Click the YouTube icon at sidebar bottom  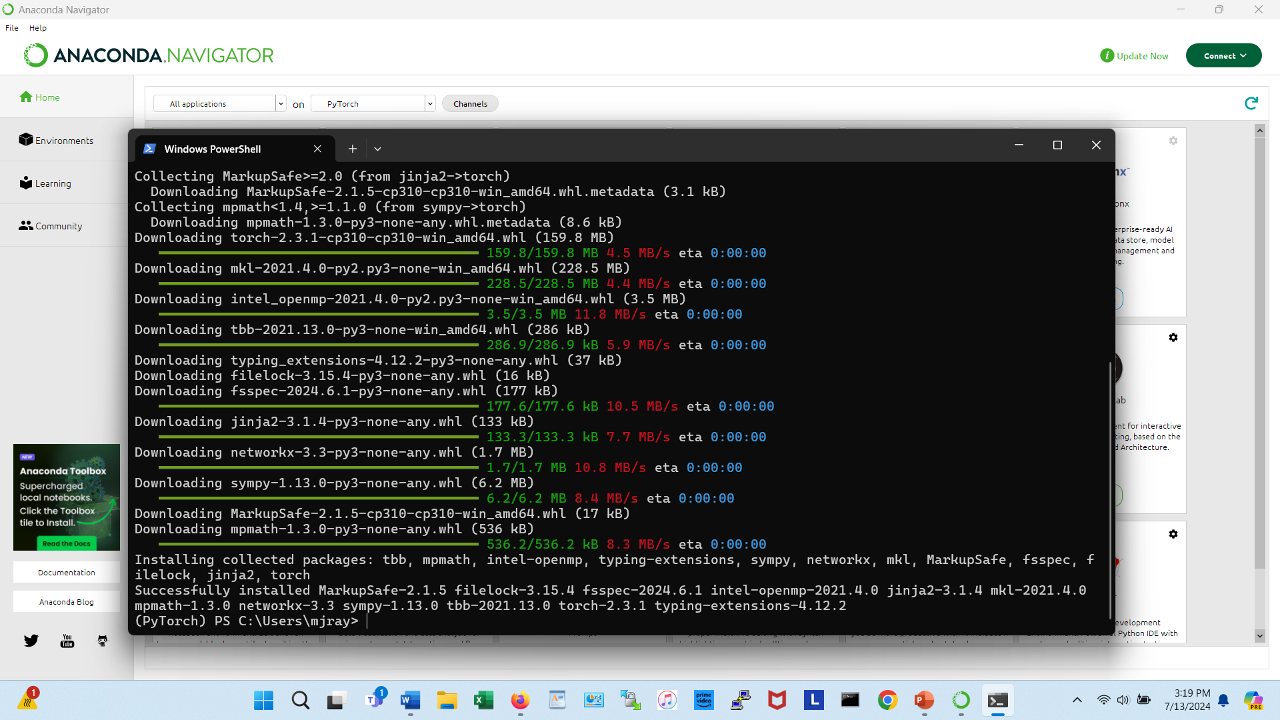[x=66, y=641]
